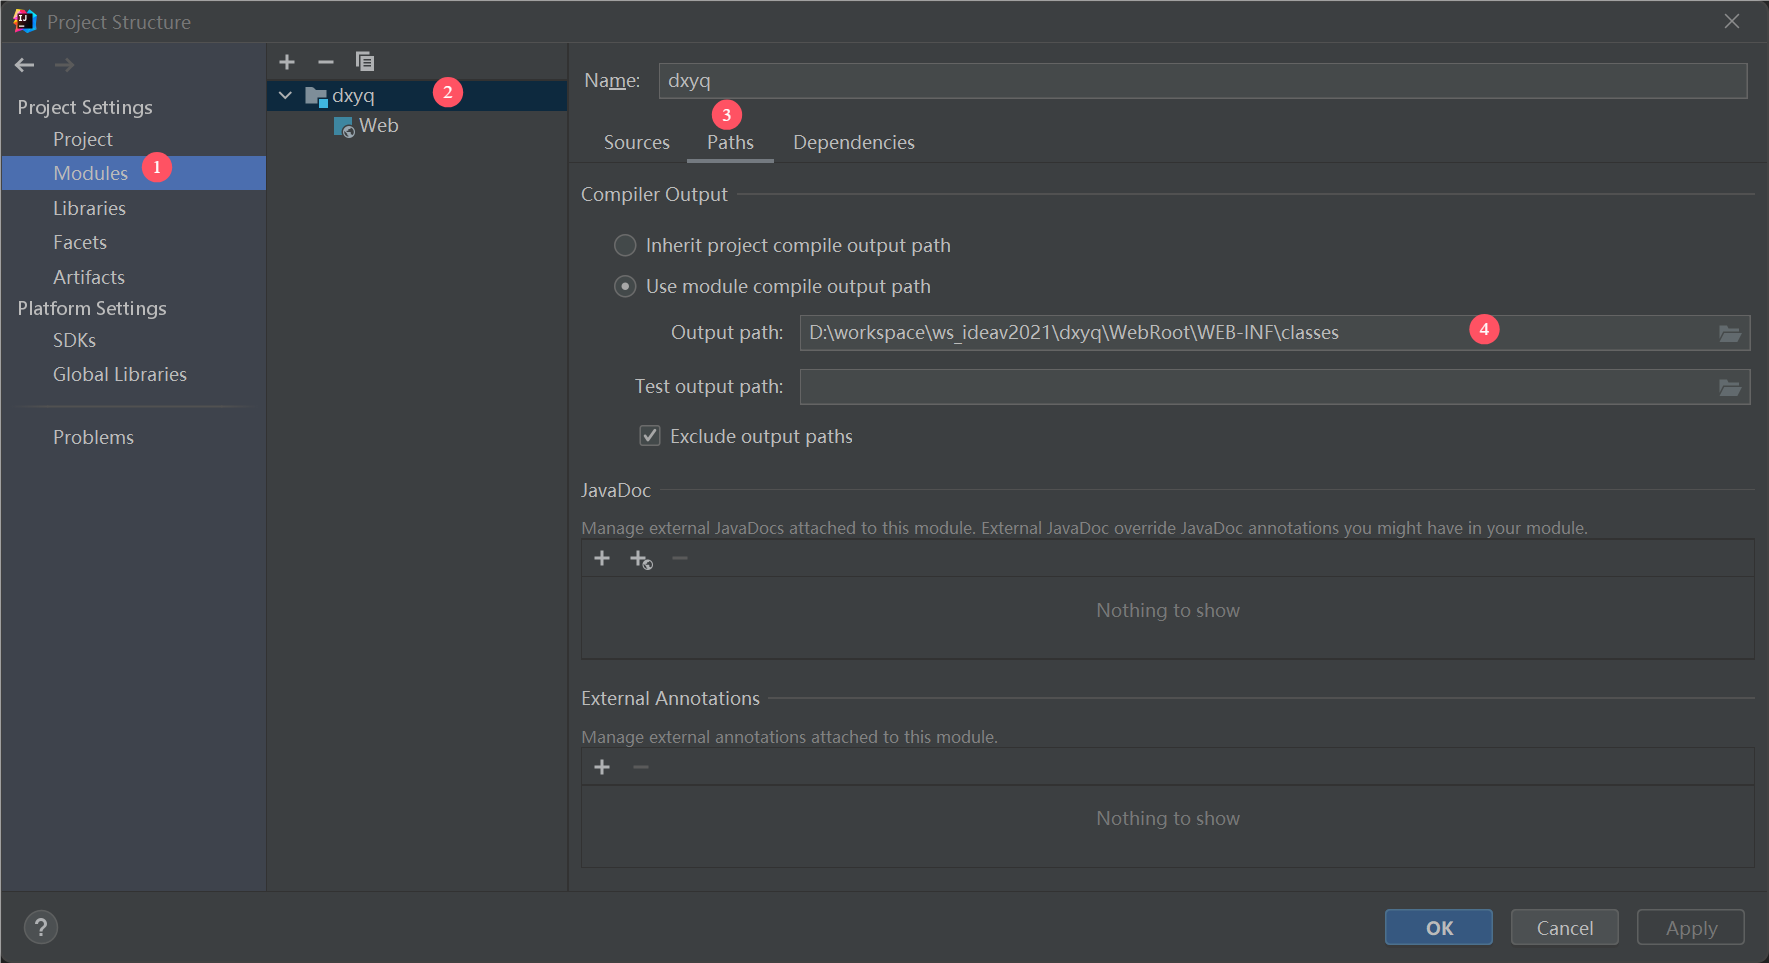The width and height of the screenshot is (1769, 963).
Task: Add JavaDoc URL with globe plus icon
Action: (x=641, y=559)
